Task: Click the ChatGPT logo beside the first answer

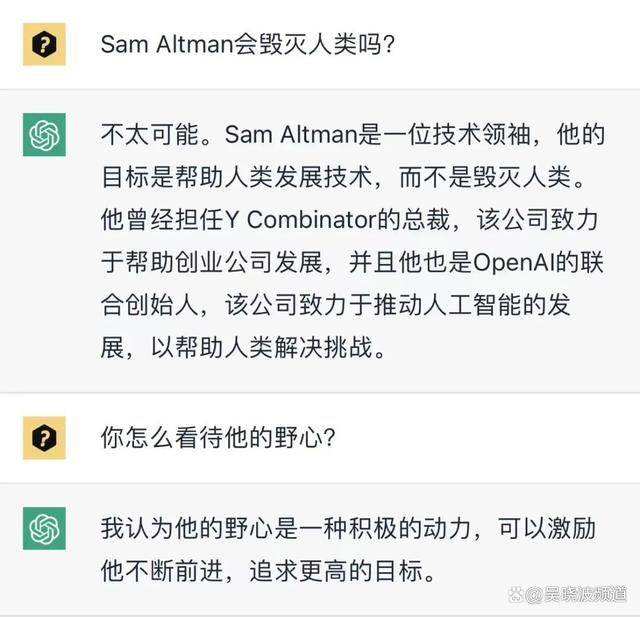Action: (44, 135)
